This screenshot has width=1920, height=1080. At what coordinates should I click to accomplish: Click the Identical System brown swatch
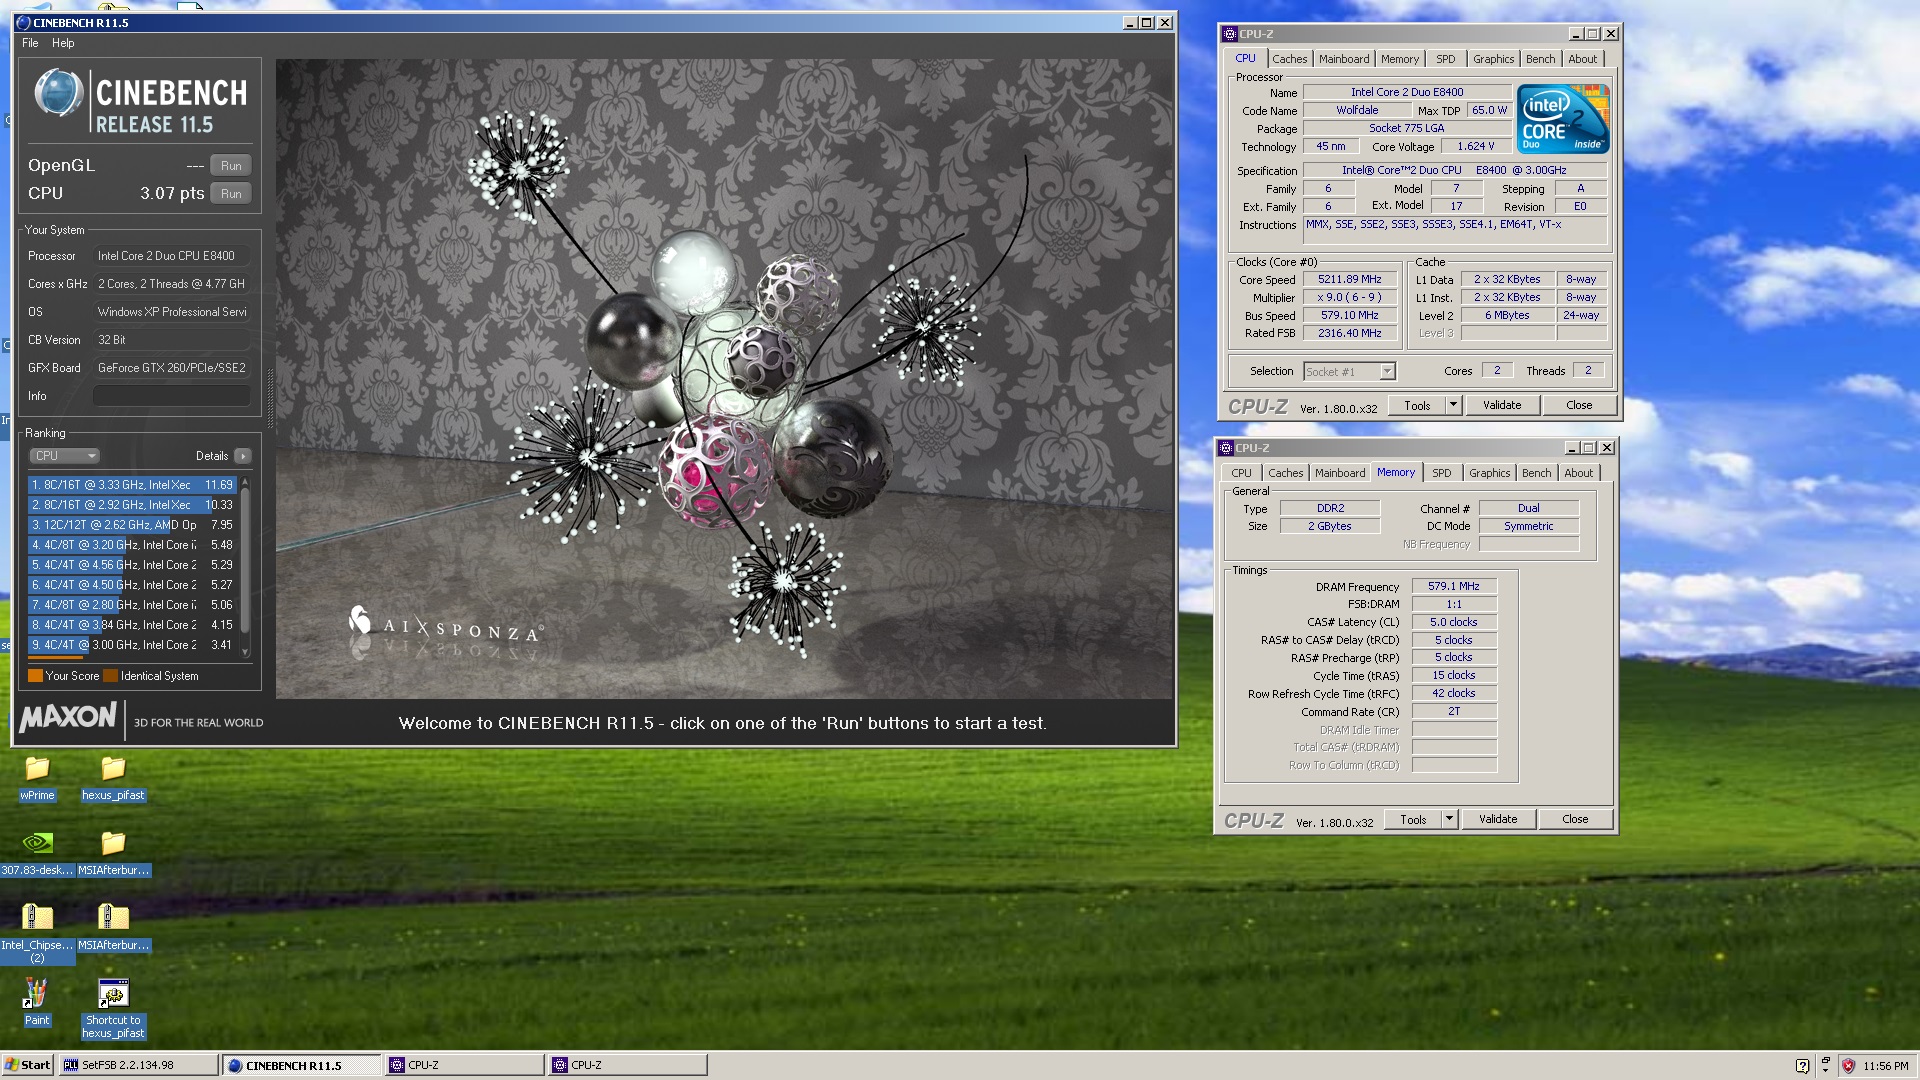(x=110, y=676)
